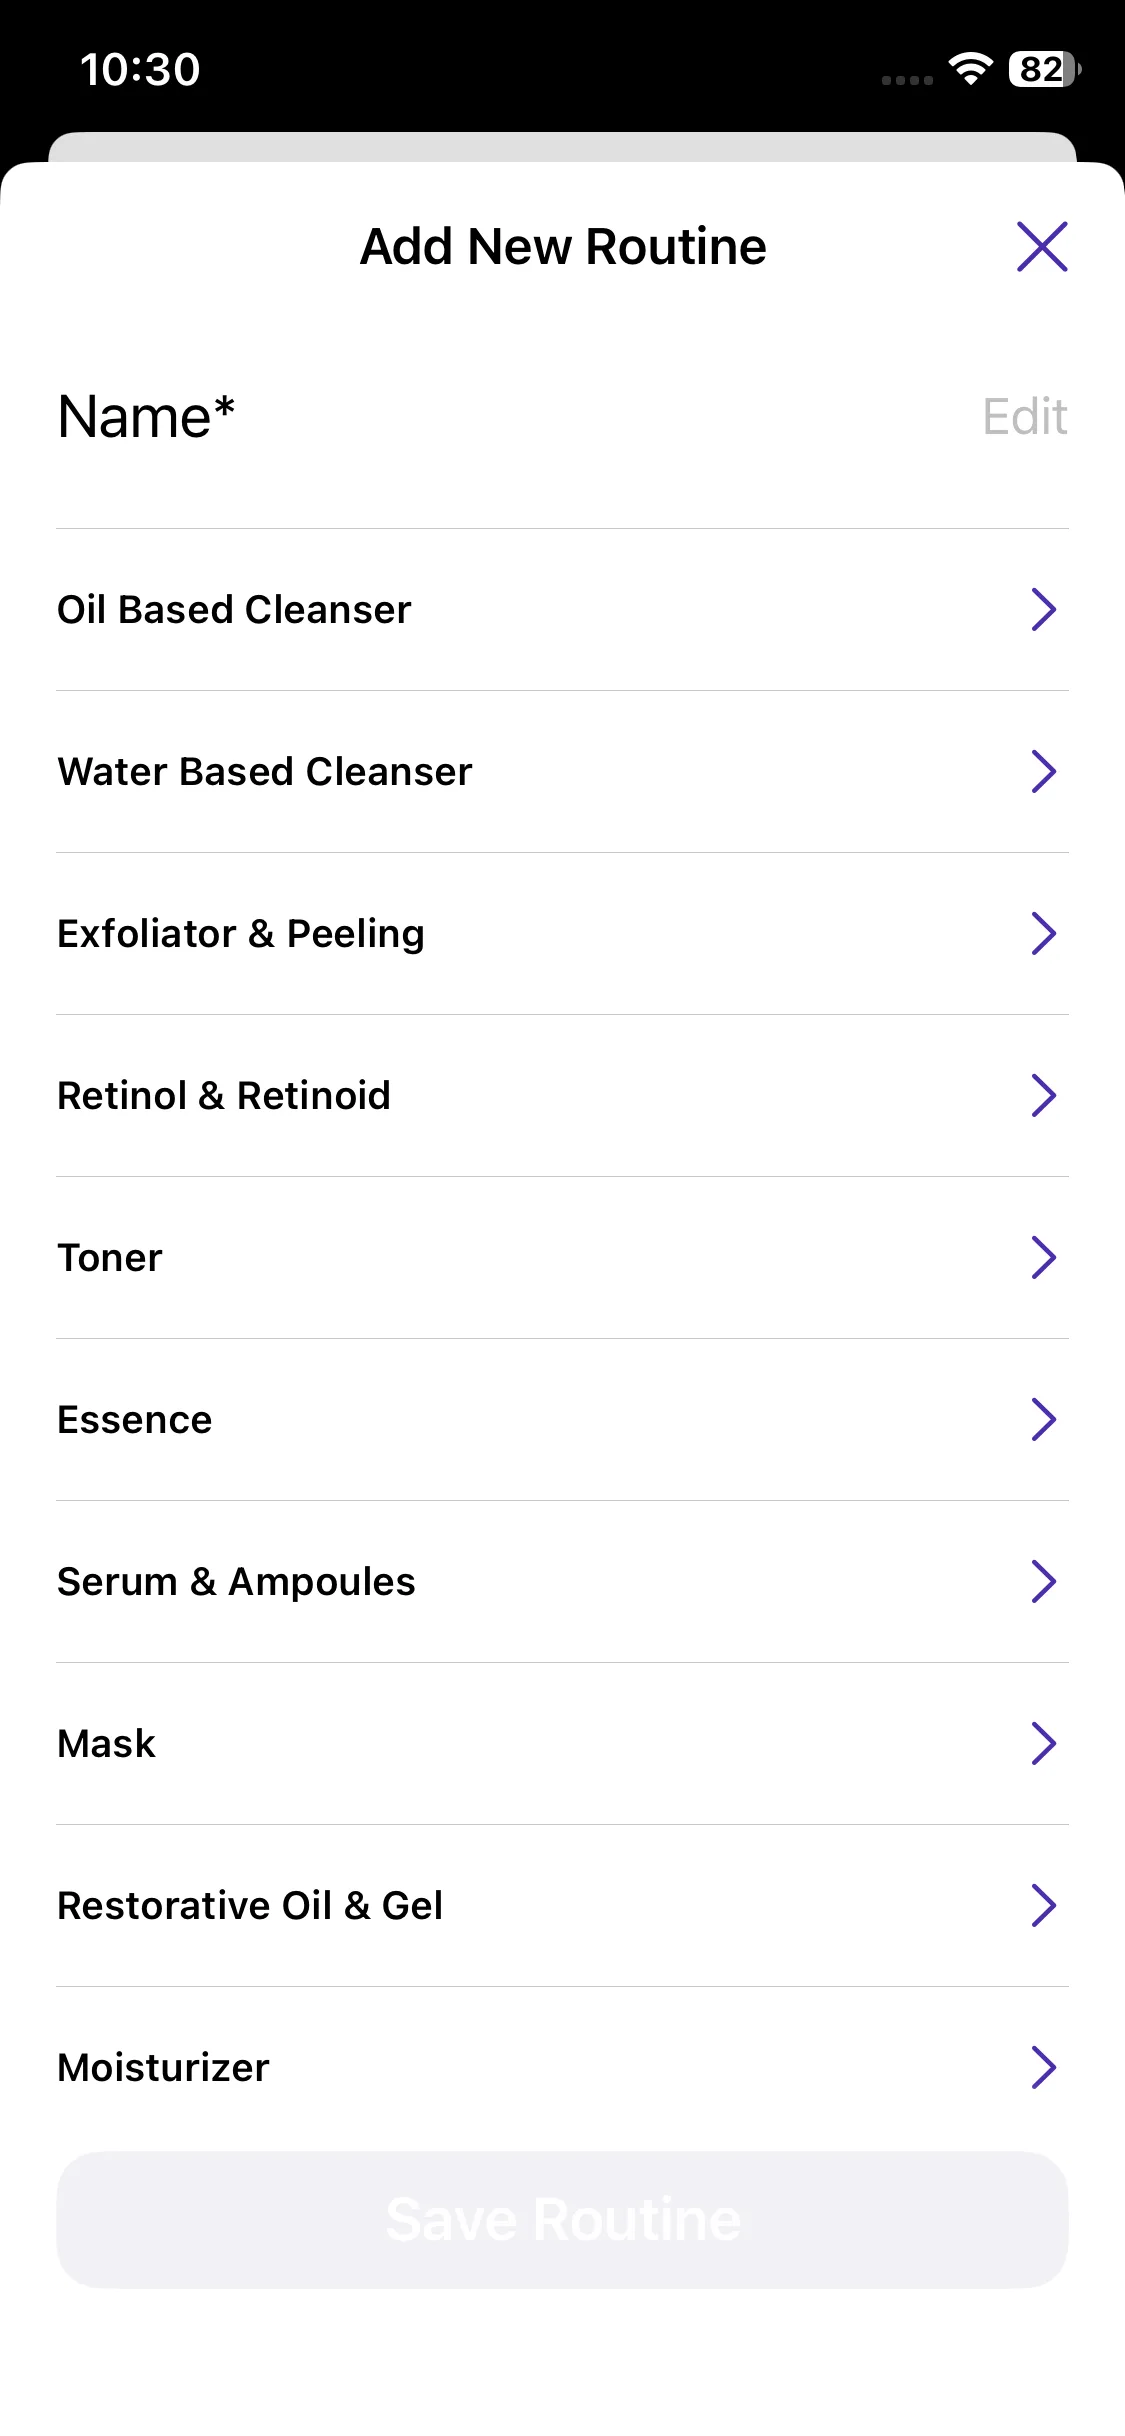Click Restorative Oil & Gel chevron icon

coord(1043,1905)
